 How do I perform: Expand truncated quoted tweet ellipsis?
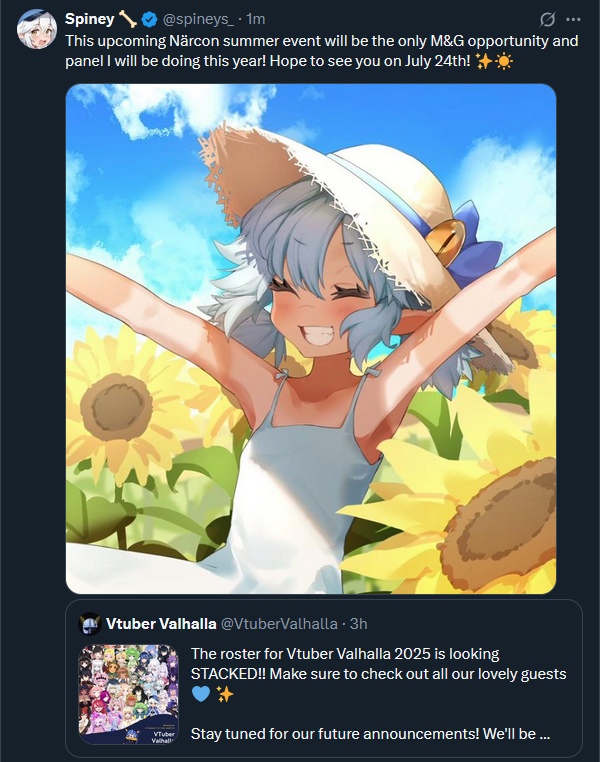(545, 734)
